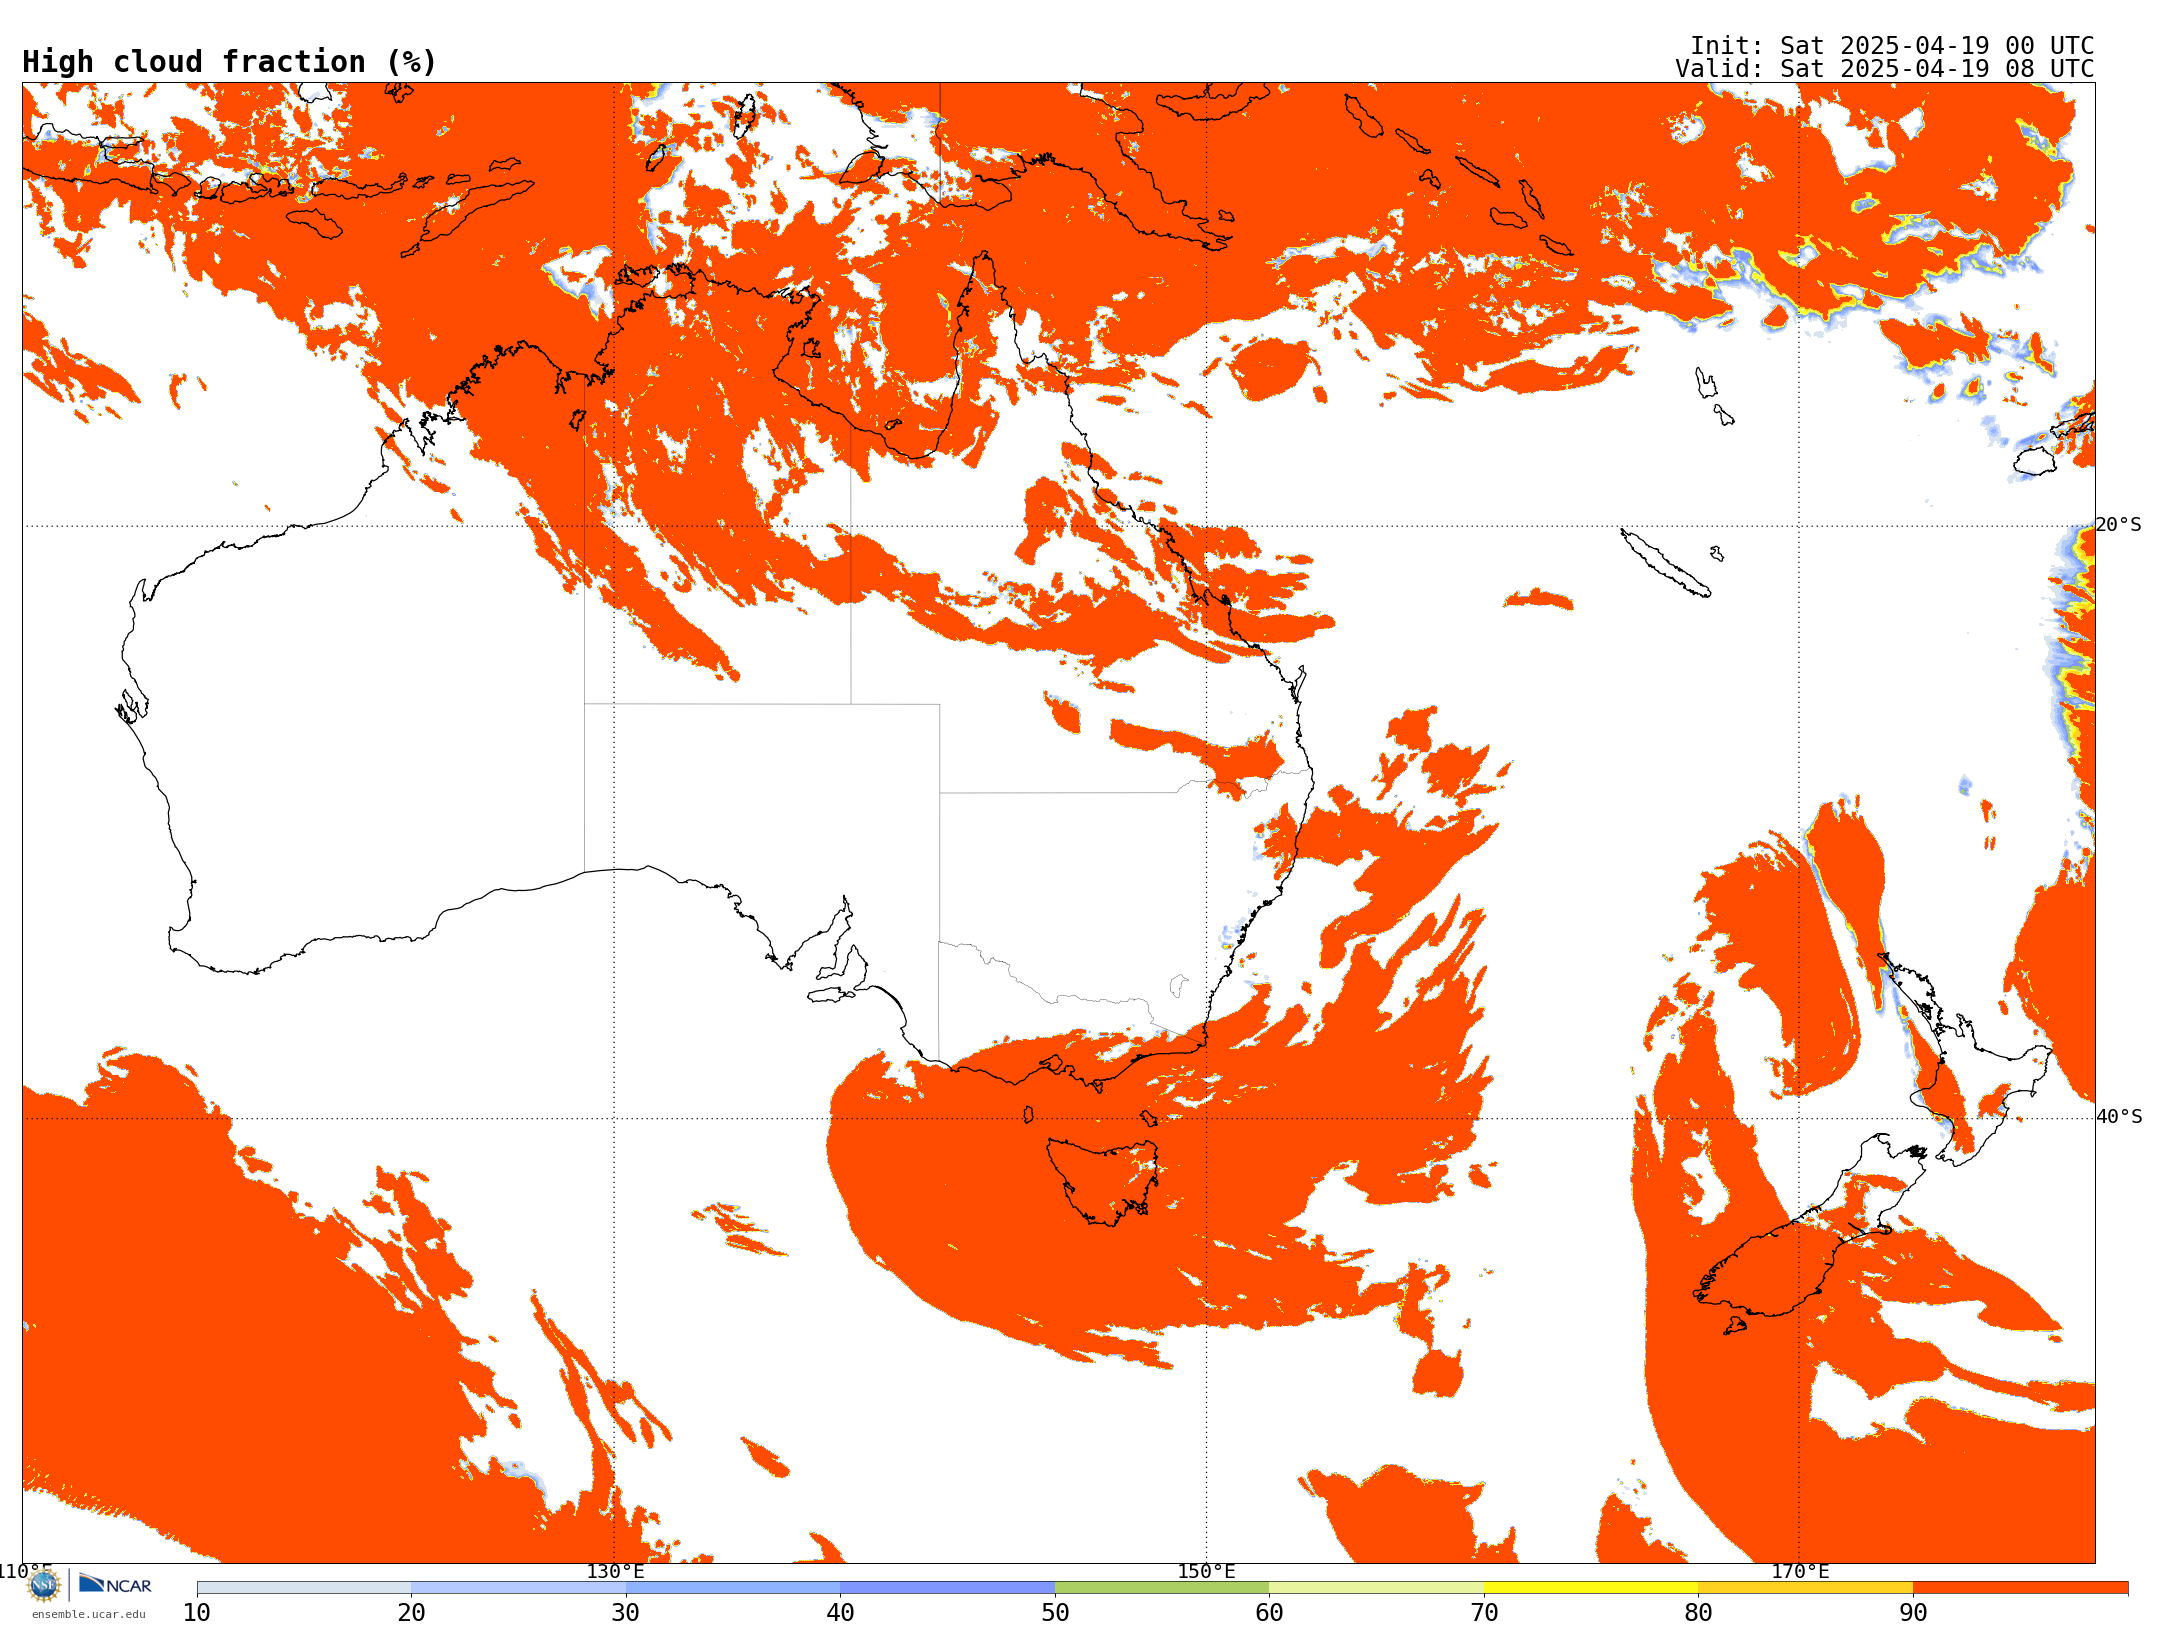Image resolution: width=2160 pixels, height=1626 pixels.
Task: Click the 80–90 gold colorbar segment
Action: pyautogui.click(x=1805, y=1588)
